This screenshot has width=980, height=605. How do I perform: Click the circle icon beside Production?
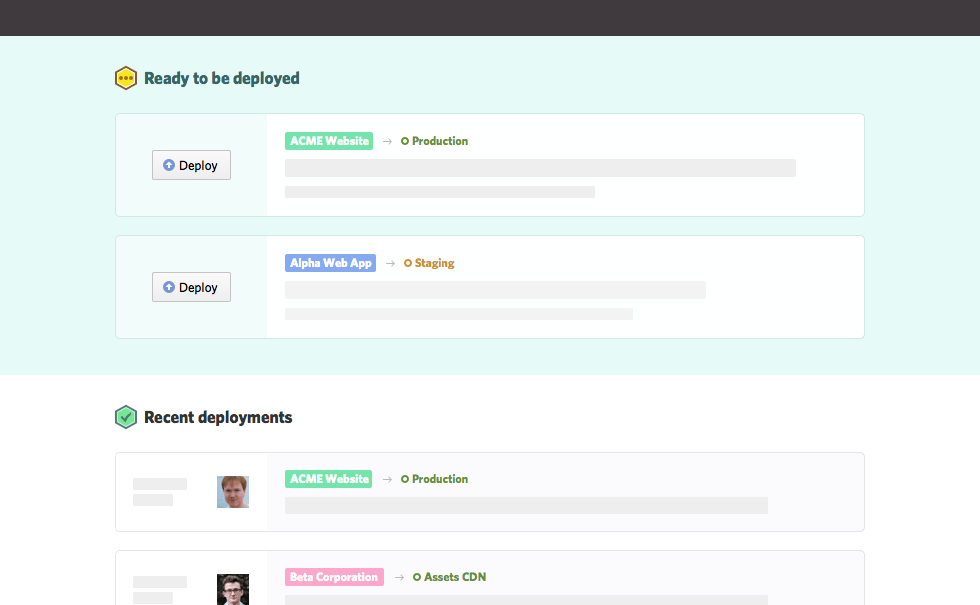click(x=405, y=140)
